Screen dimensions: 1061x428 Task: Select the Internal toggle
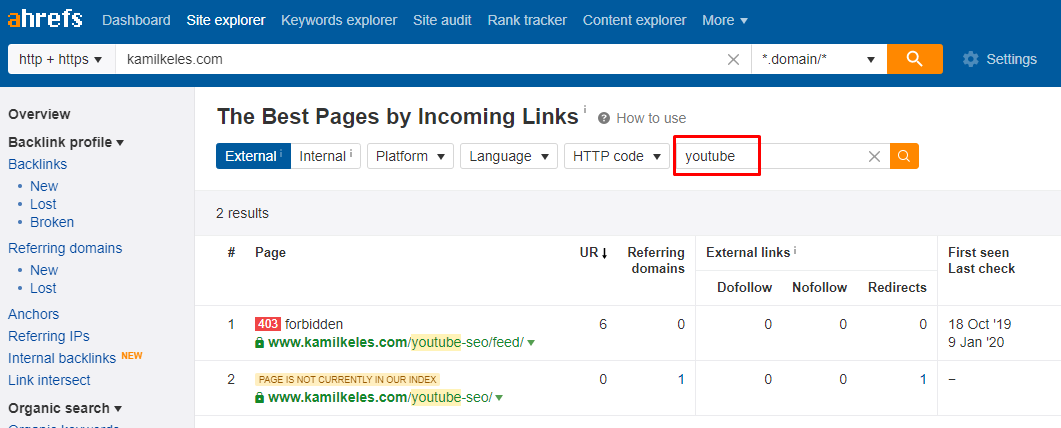click(326, 156)
